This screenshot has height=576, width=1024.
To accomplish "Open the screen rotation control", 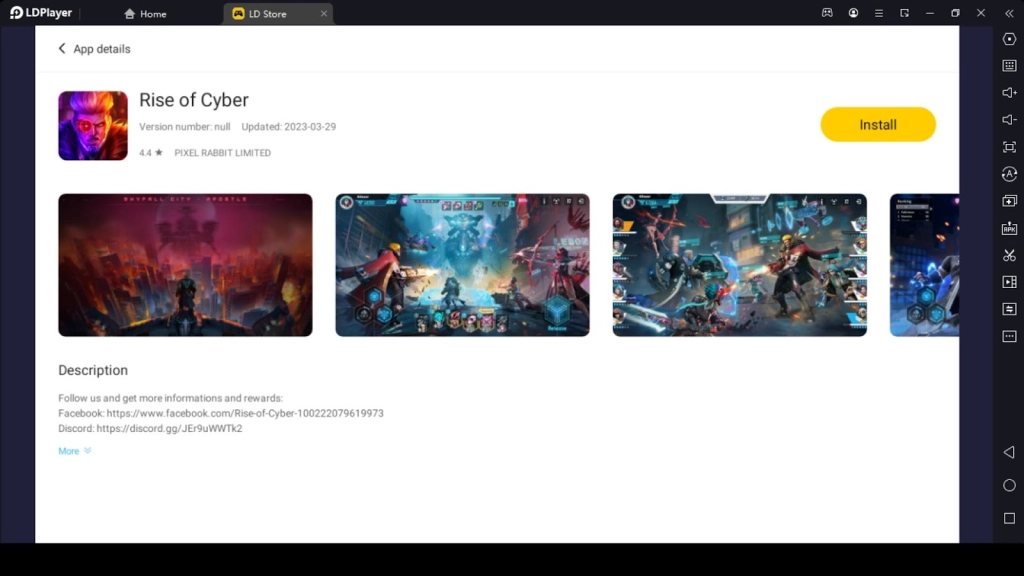I will point(1010,174).
